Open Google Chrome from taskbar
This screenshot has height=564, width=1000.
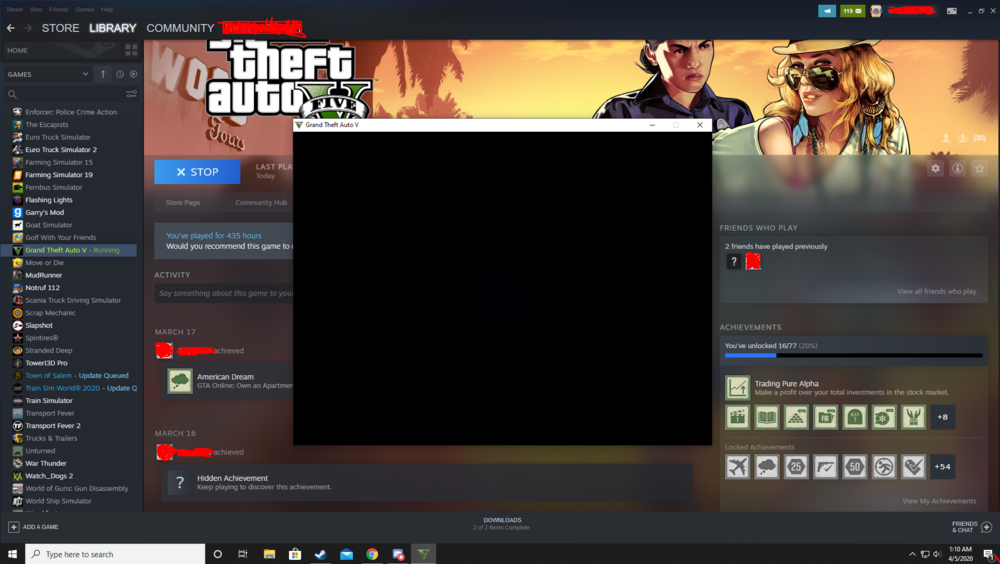click(x=372, y=554)
